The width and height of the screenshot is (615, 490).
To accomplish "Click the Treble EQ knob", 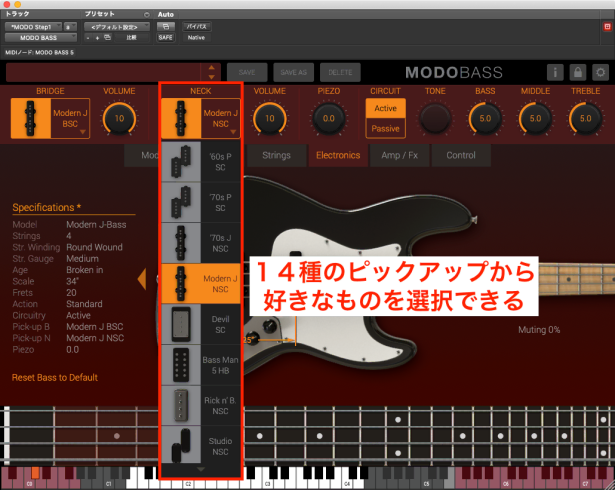I will [x=586, y=118].
